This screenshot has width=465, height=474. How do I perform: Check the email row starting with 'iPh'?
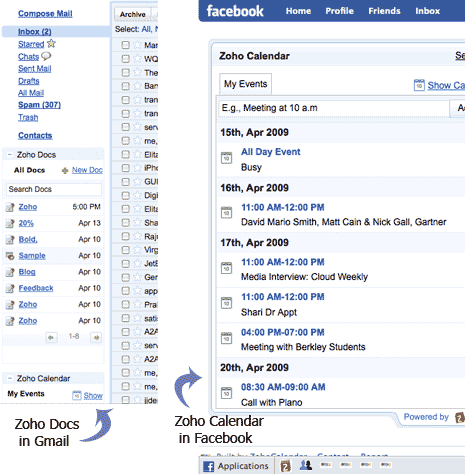coord(125,168)
